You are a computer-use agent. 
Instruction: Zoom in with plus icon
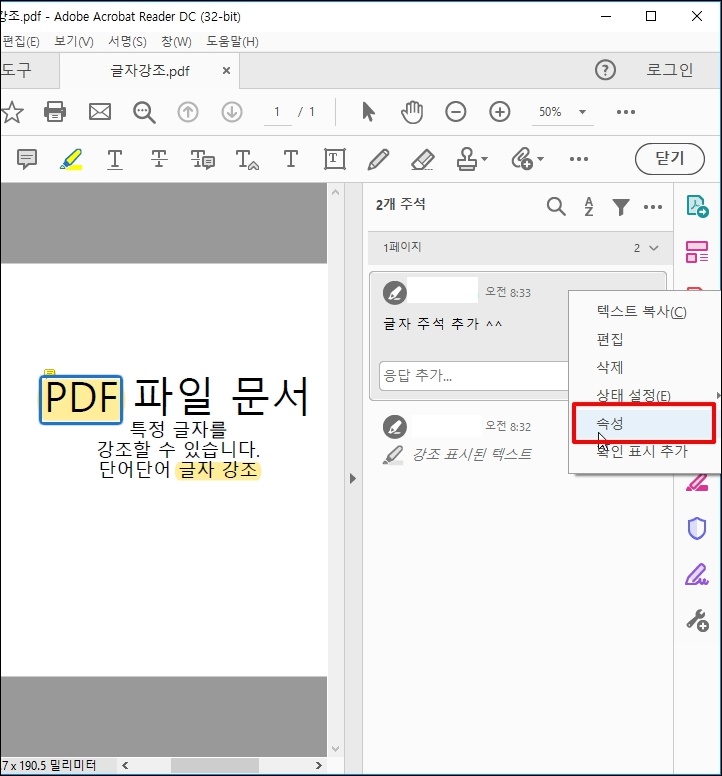pos(499,112)
